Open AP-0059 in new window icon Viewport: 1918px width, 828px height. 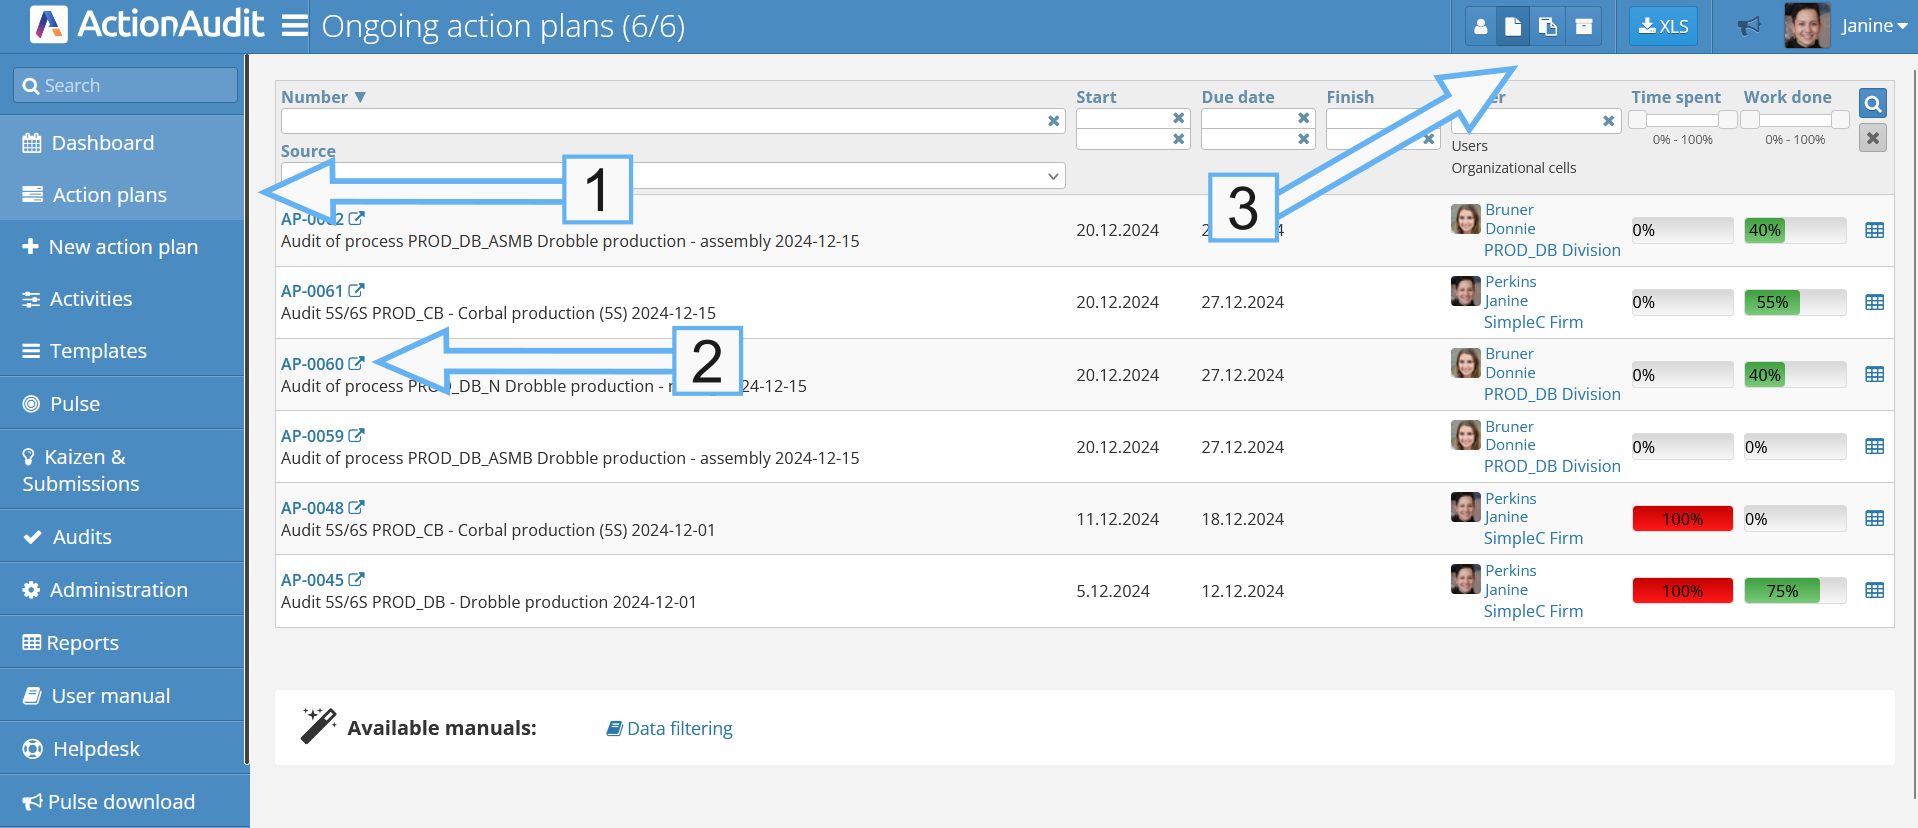coord(357,436)
